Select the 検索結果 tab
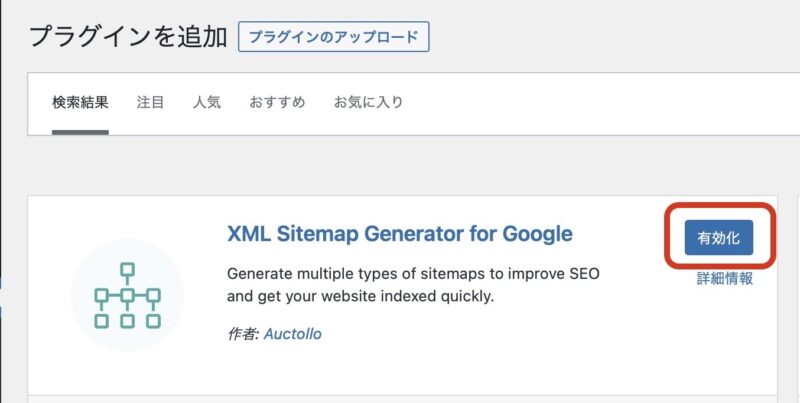Viewport: 800px width, 403px height. tap(80, 103)
